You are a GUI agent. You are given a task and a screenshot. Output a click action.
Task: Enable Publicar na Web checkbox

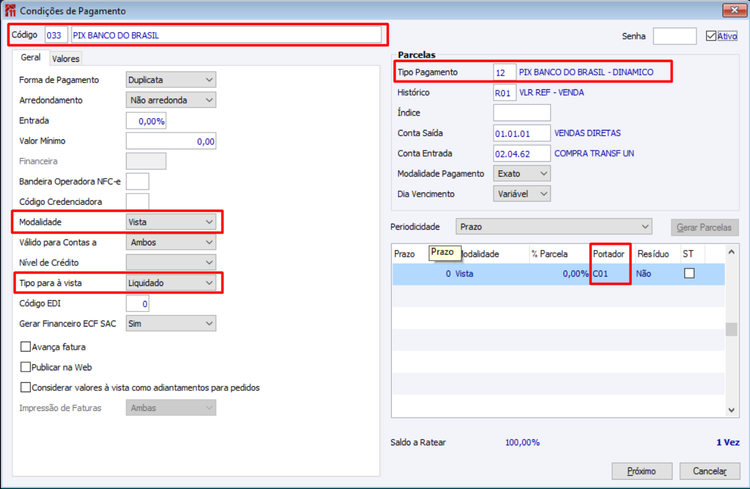pyautogui.click(x=25, y=367)
